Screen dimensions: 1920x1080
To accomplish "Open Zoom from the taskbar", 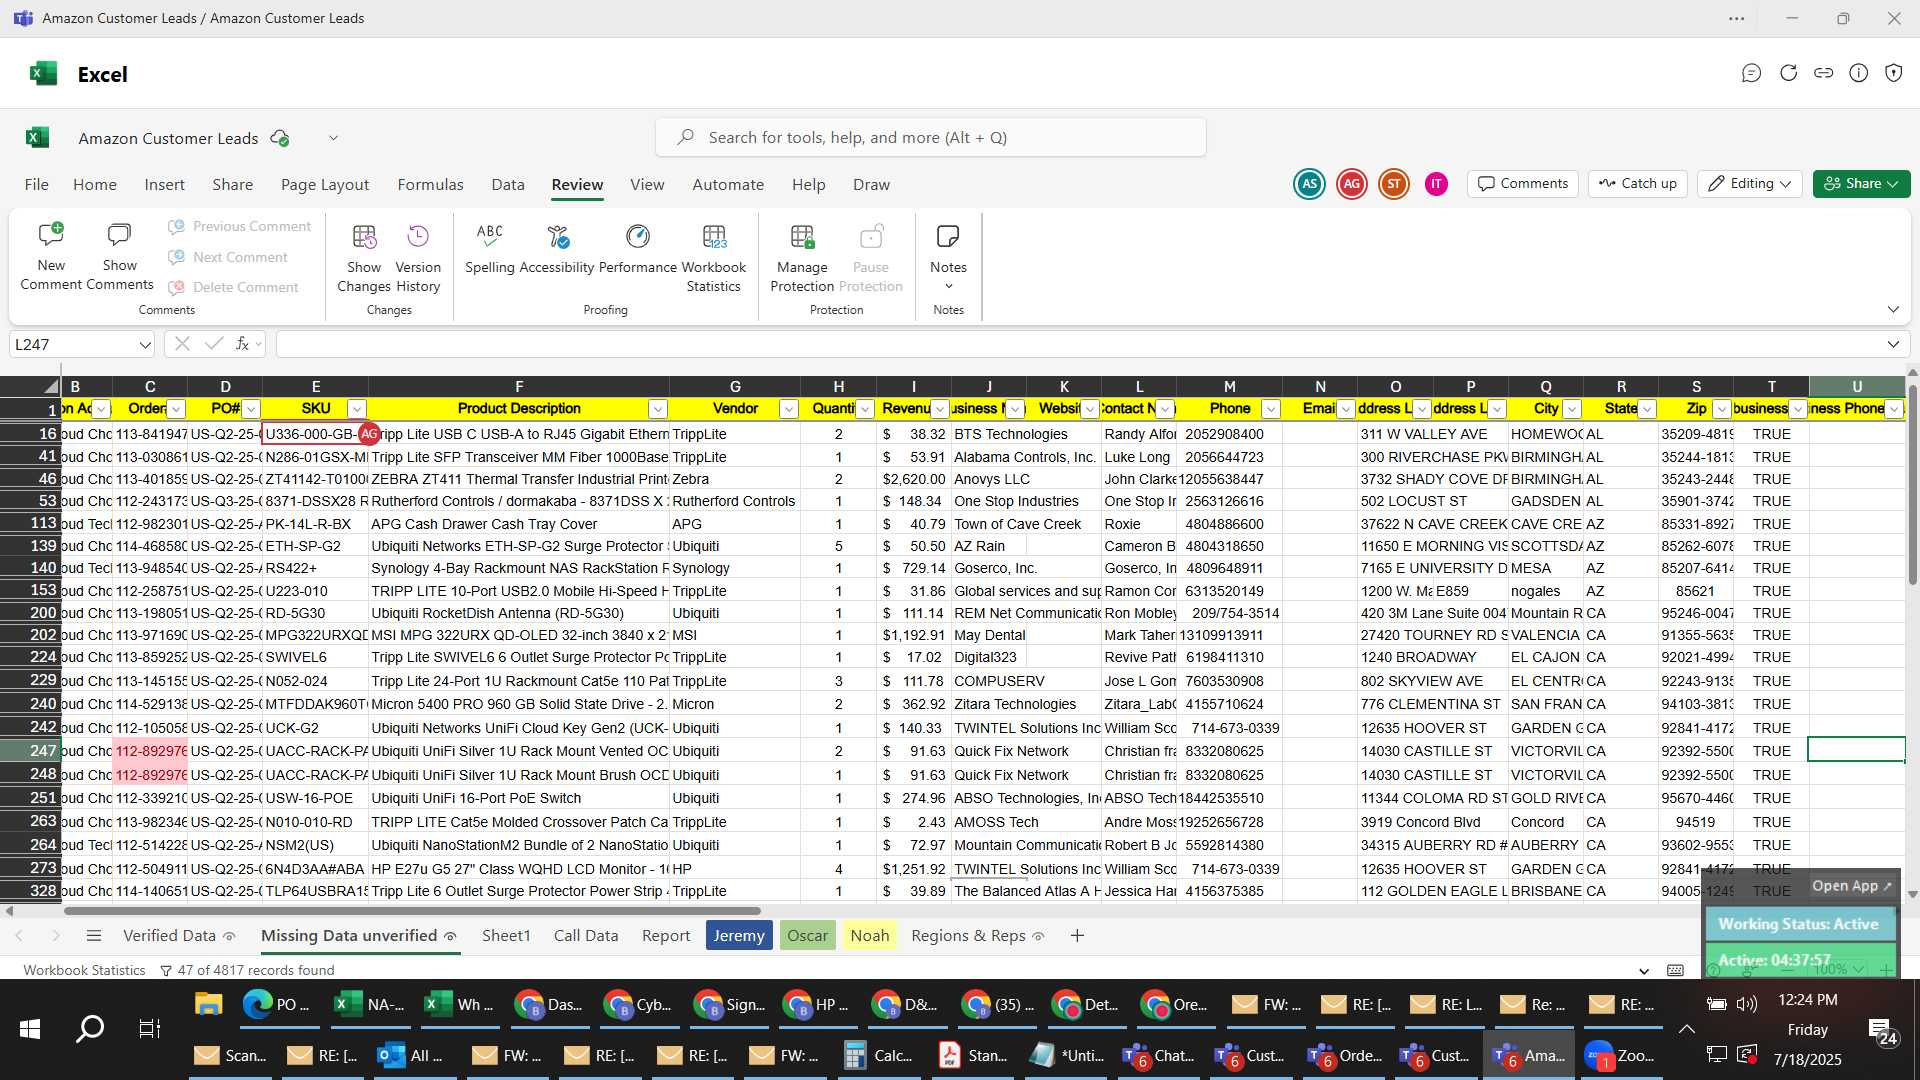I will [1620, 1055].
